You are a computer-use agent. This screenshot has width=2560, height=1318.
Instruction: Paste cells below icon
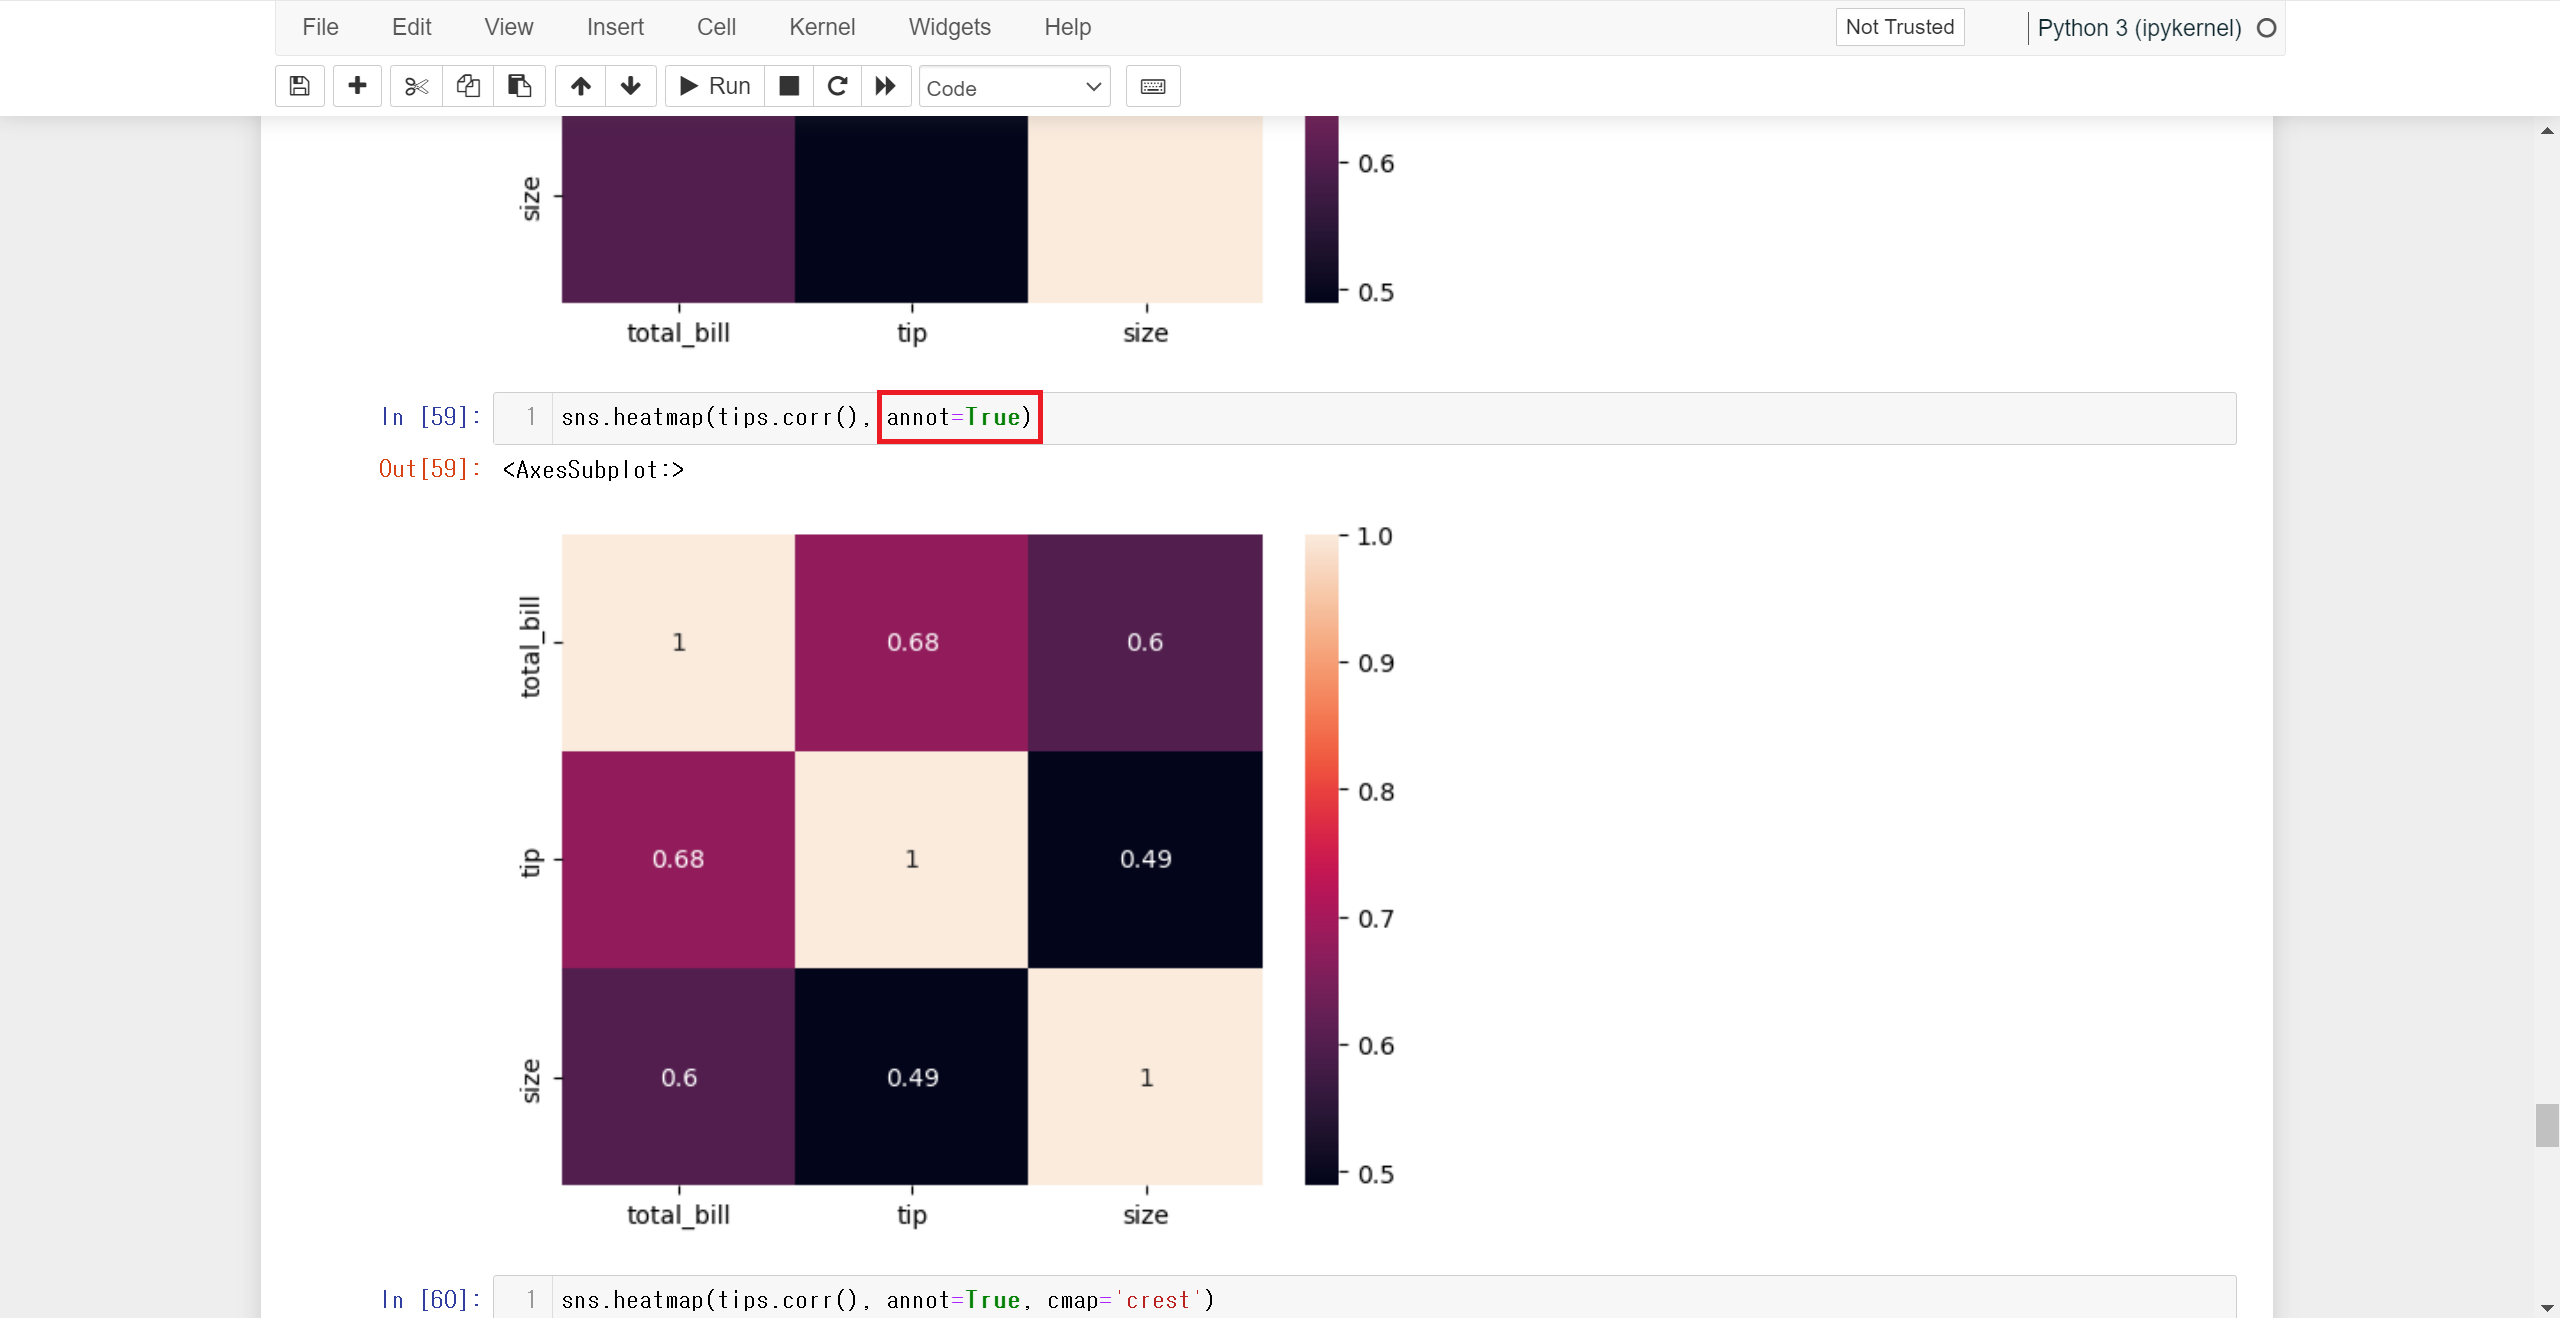[519, 86]
